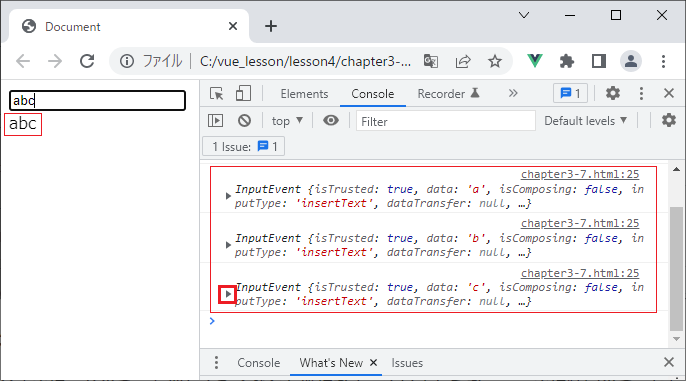This screenshot has height=381, width=686.
Task: Open the Vue devtools extension icon
Action: pyautogui.click(x=535, y=61)
